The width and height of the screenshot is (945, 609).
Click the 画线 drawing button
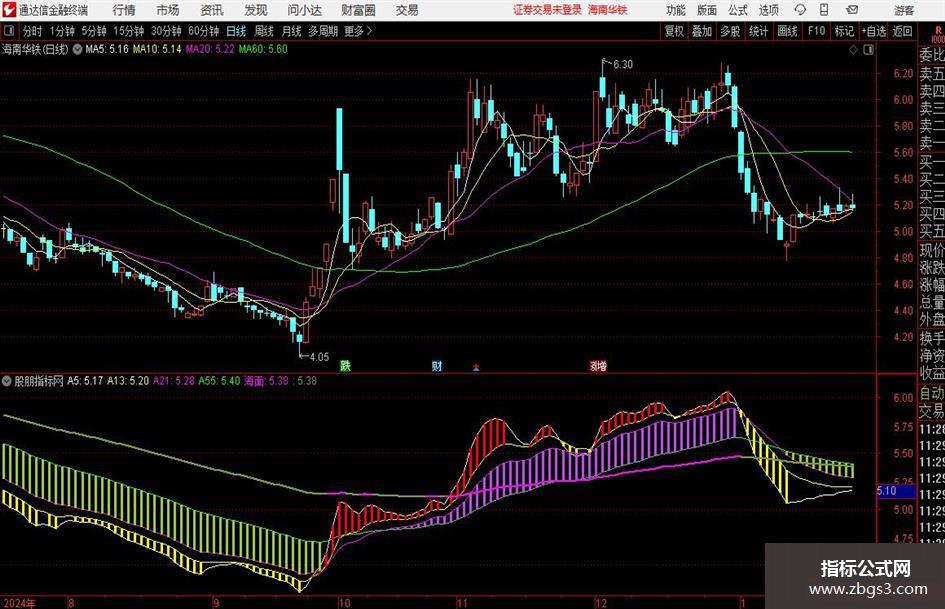click(787, 31)
